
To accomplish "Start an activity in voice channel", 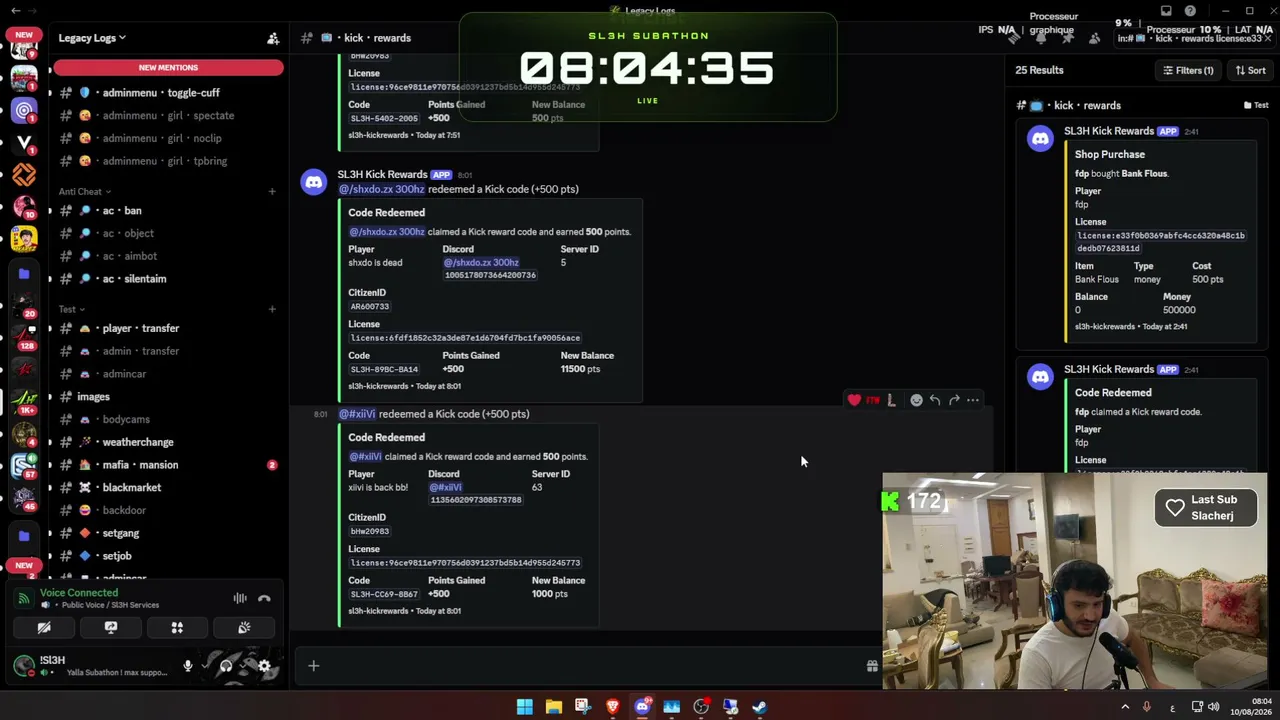I will pyautogui.click(x=177, y=628).
